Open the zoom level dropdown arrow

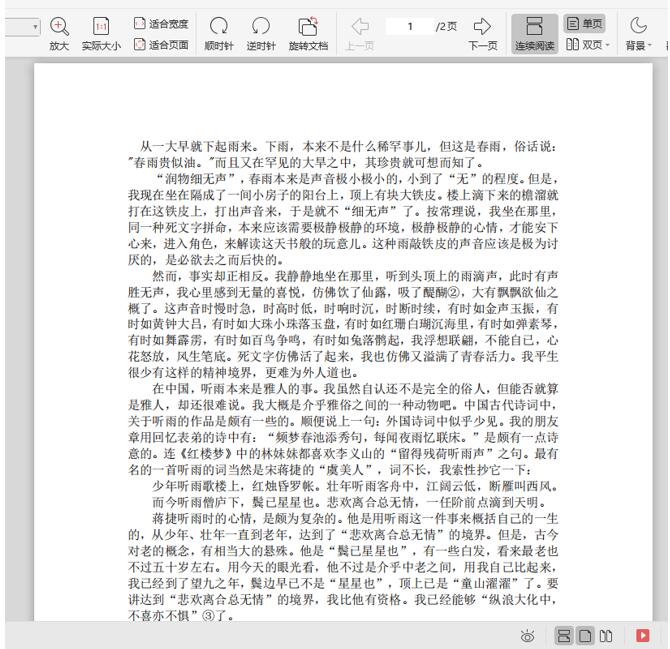[35, 27]
